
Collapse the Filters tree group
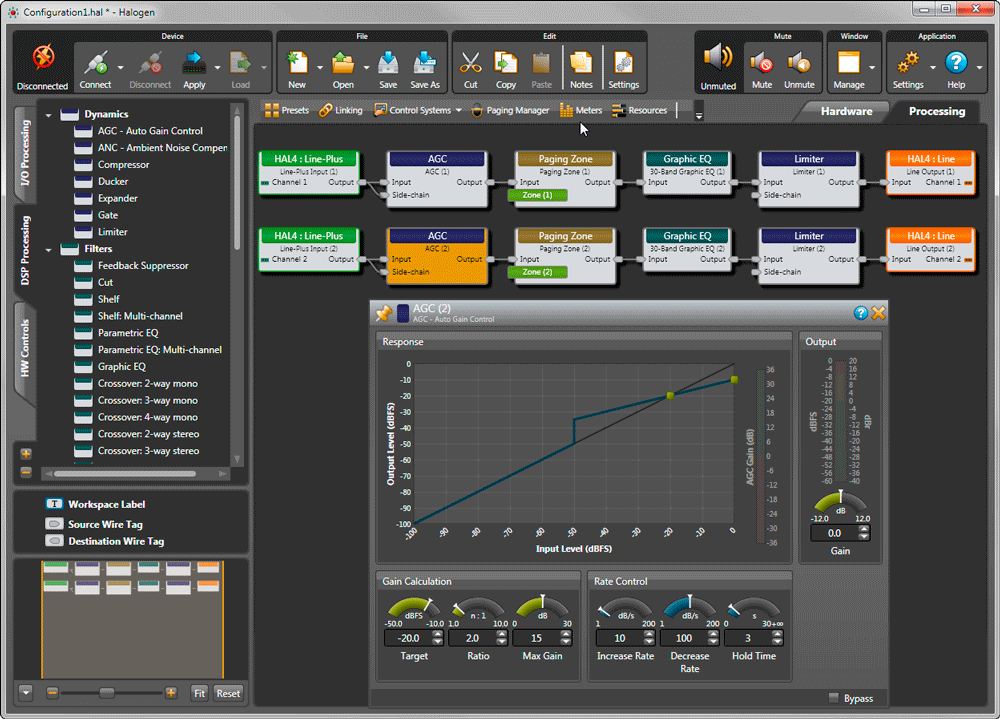48,249
